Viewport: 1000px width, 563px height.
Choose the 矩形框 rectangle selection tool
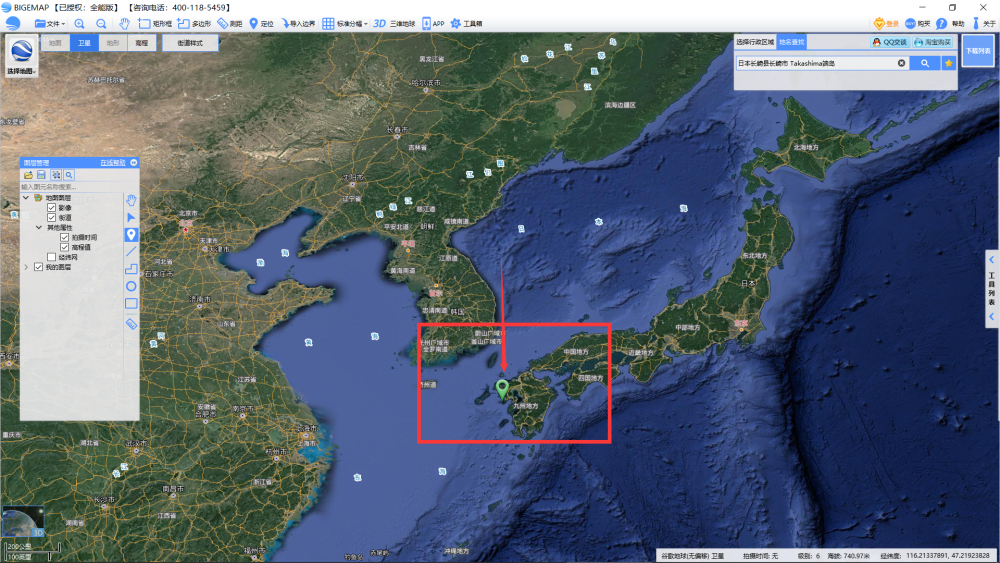155,24
